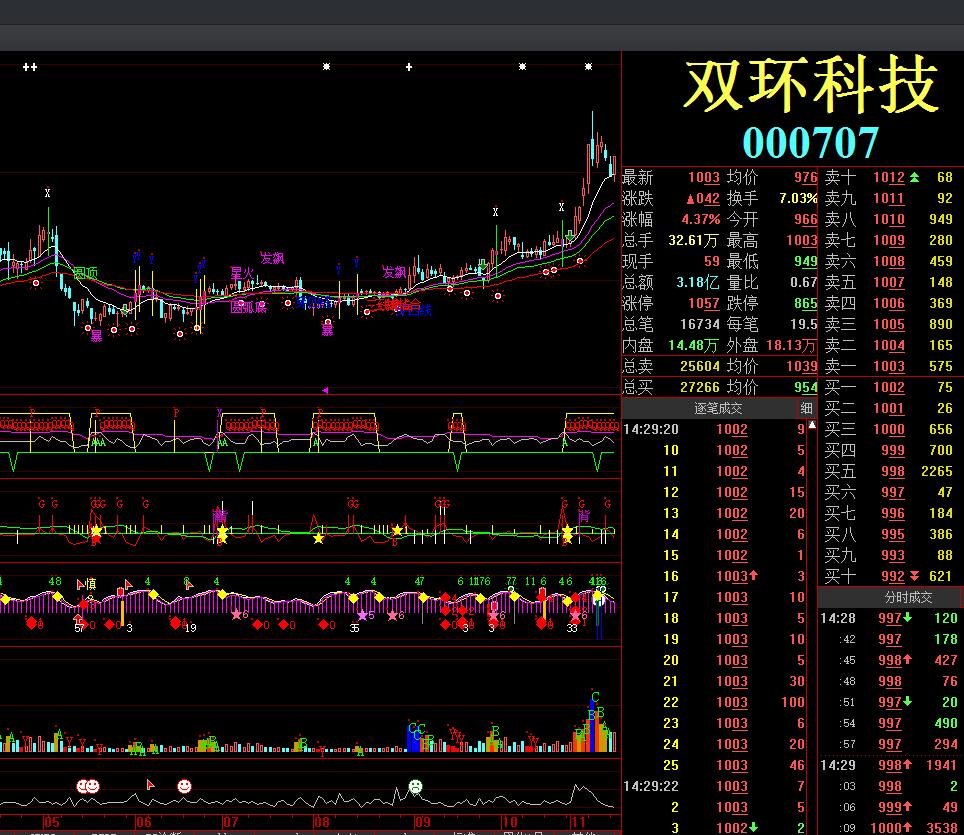Click the '++' marker at top of chart

tap(30, 67)
